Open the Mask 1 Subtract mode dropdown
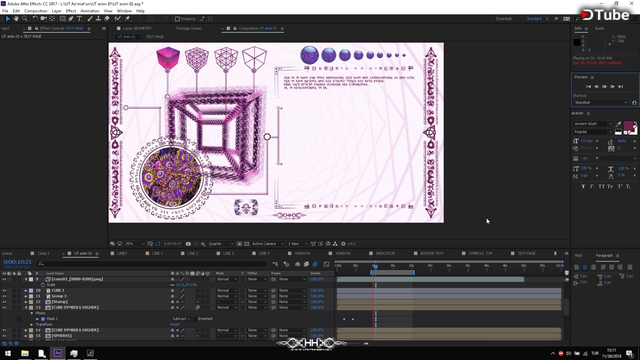The image size is (640, 360). [181, 319]
